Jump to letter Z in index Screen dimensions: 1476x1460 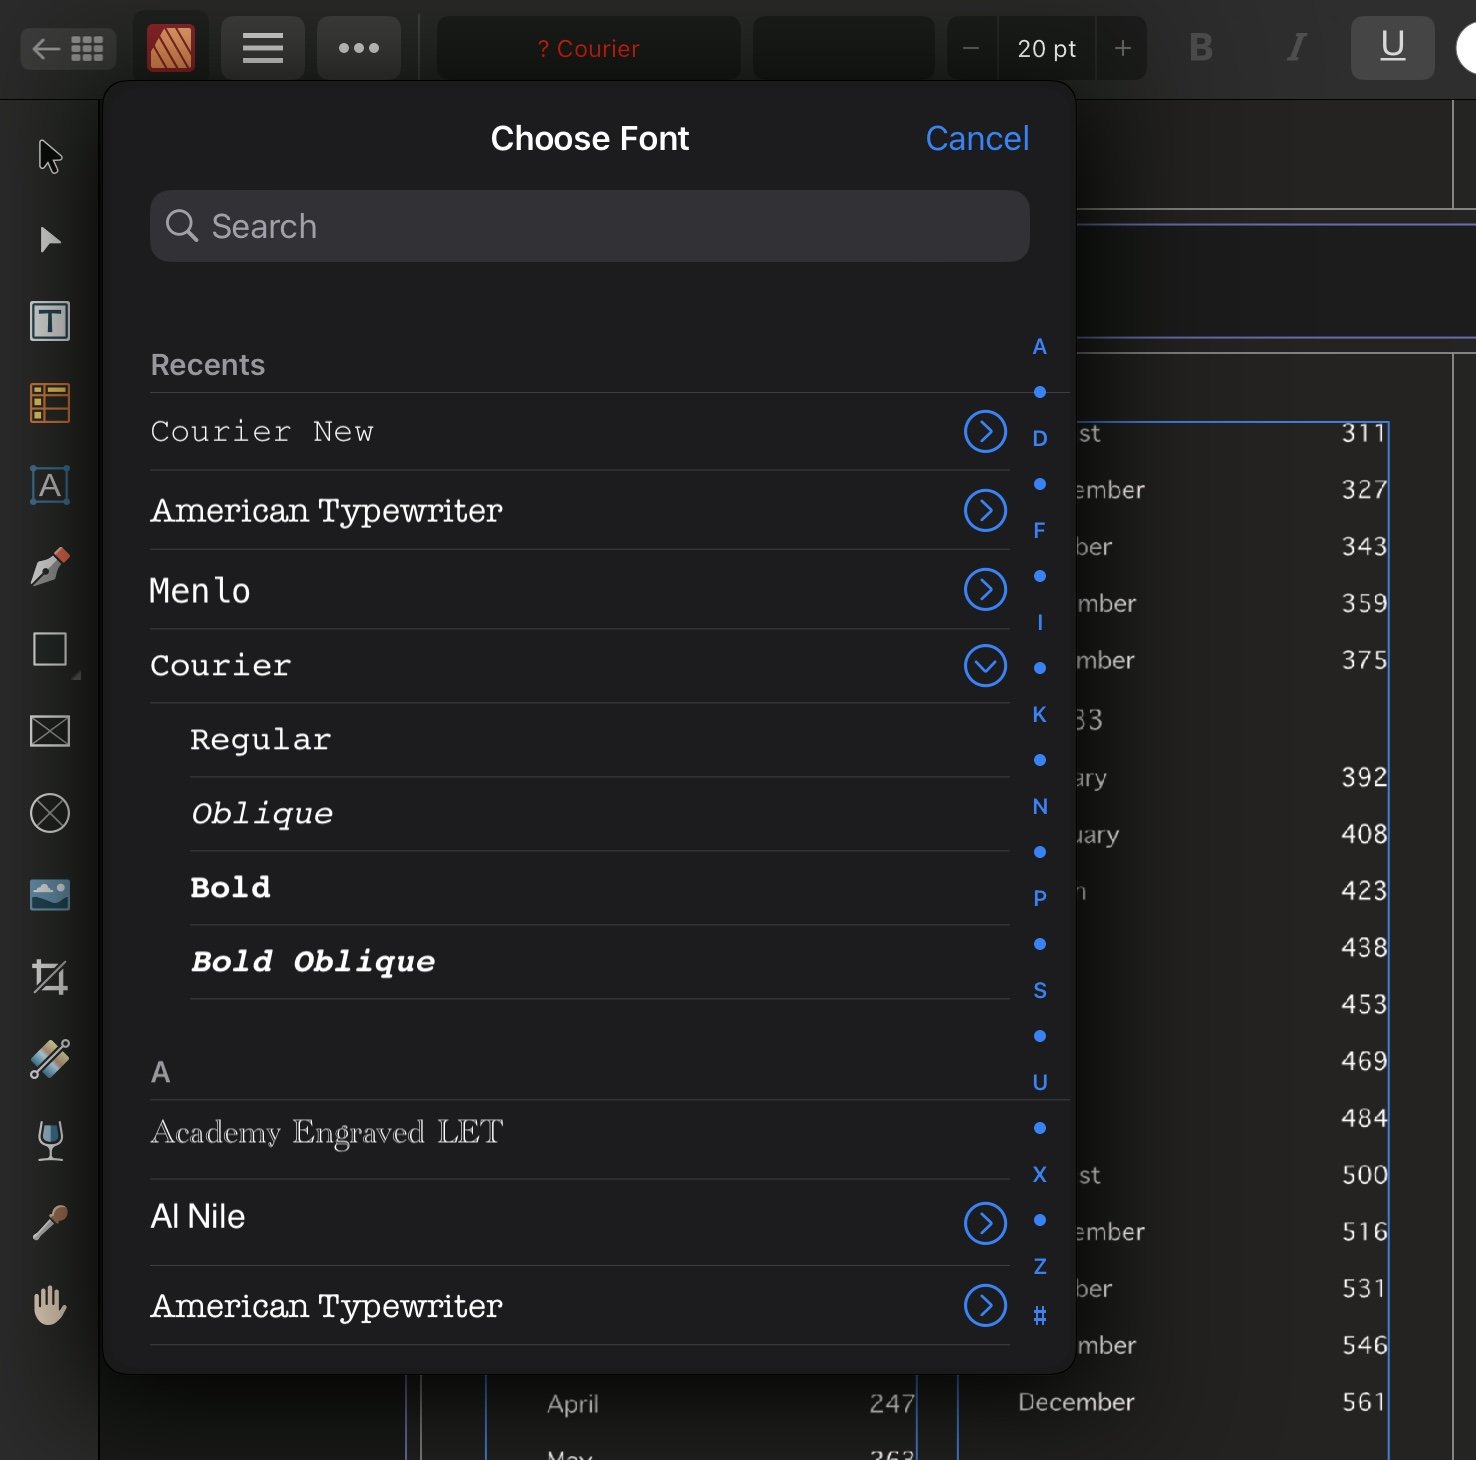(1040, 1267)
